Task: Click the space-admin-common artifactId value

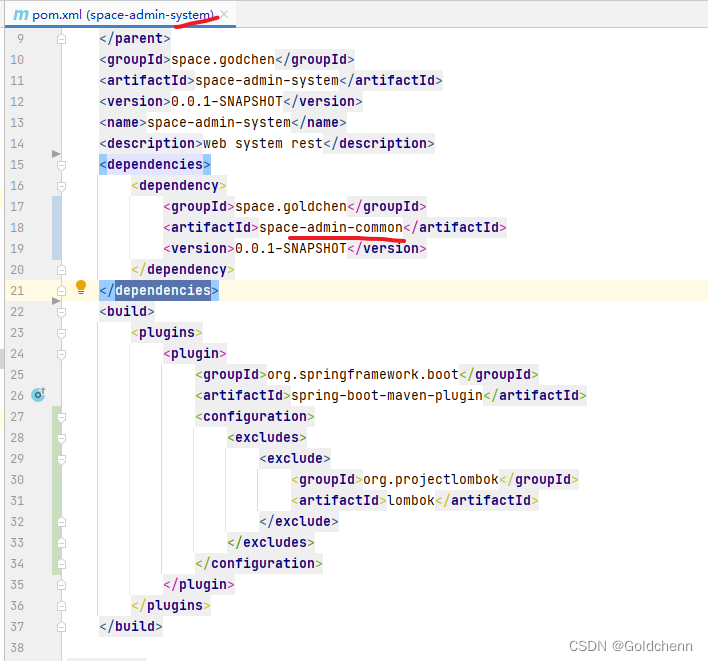Action: [331, 227]
